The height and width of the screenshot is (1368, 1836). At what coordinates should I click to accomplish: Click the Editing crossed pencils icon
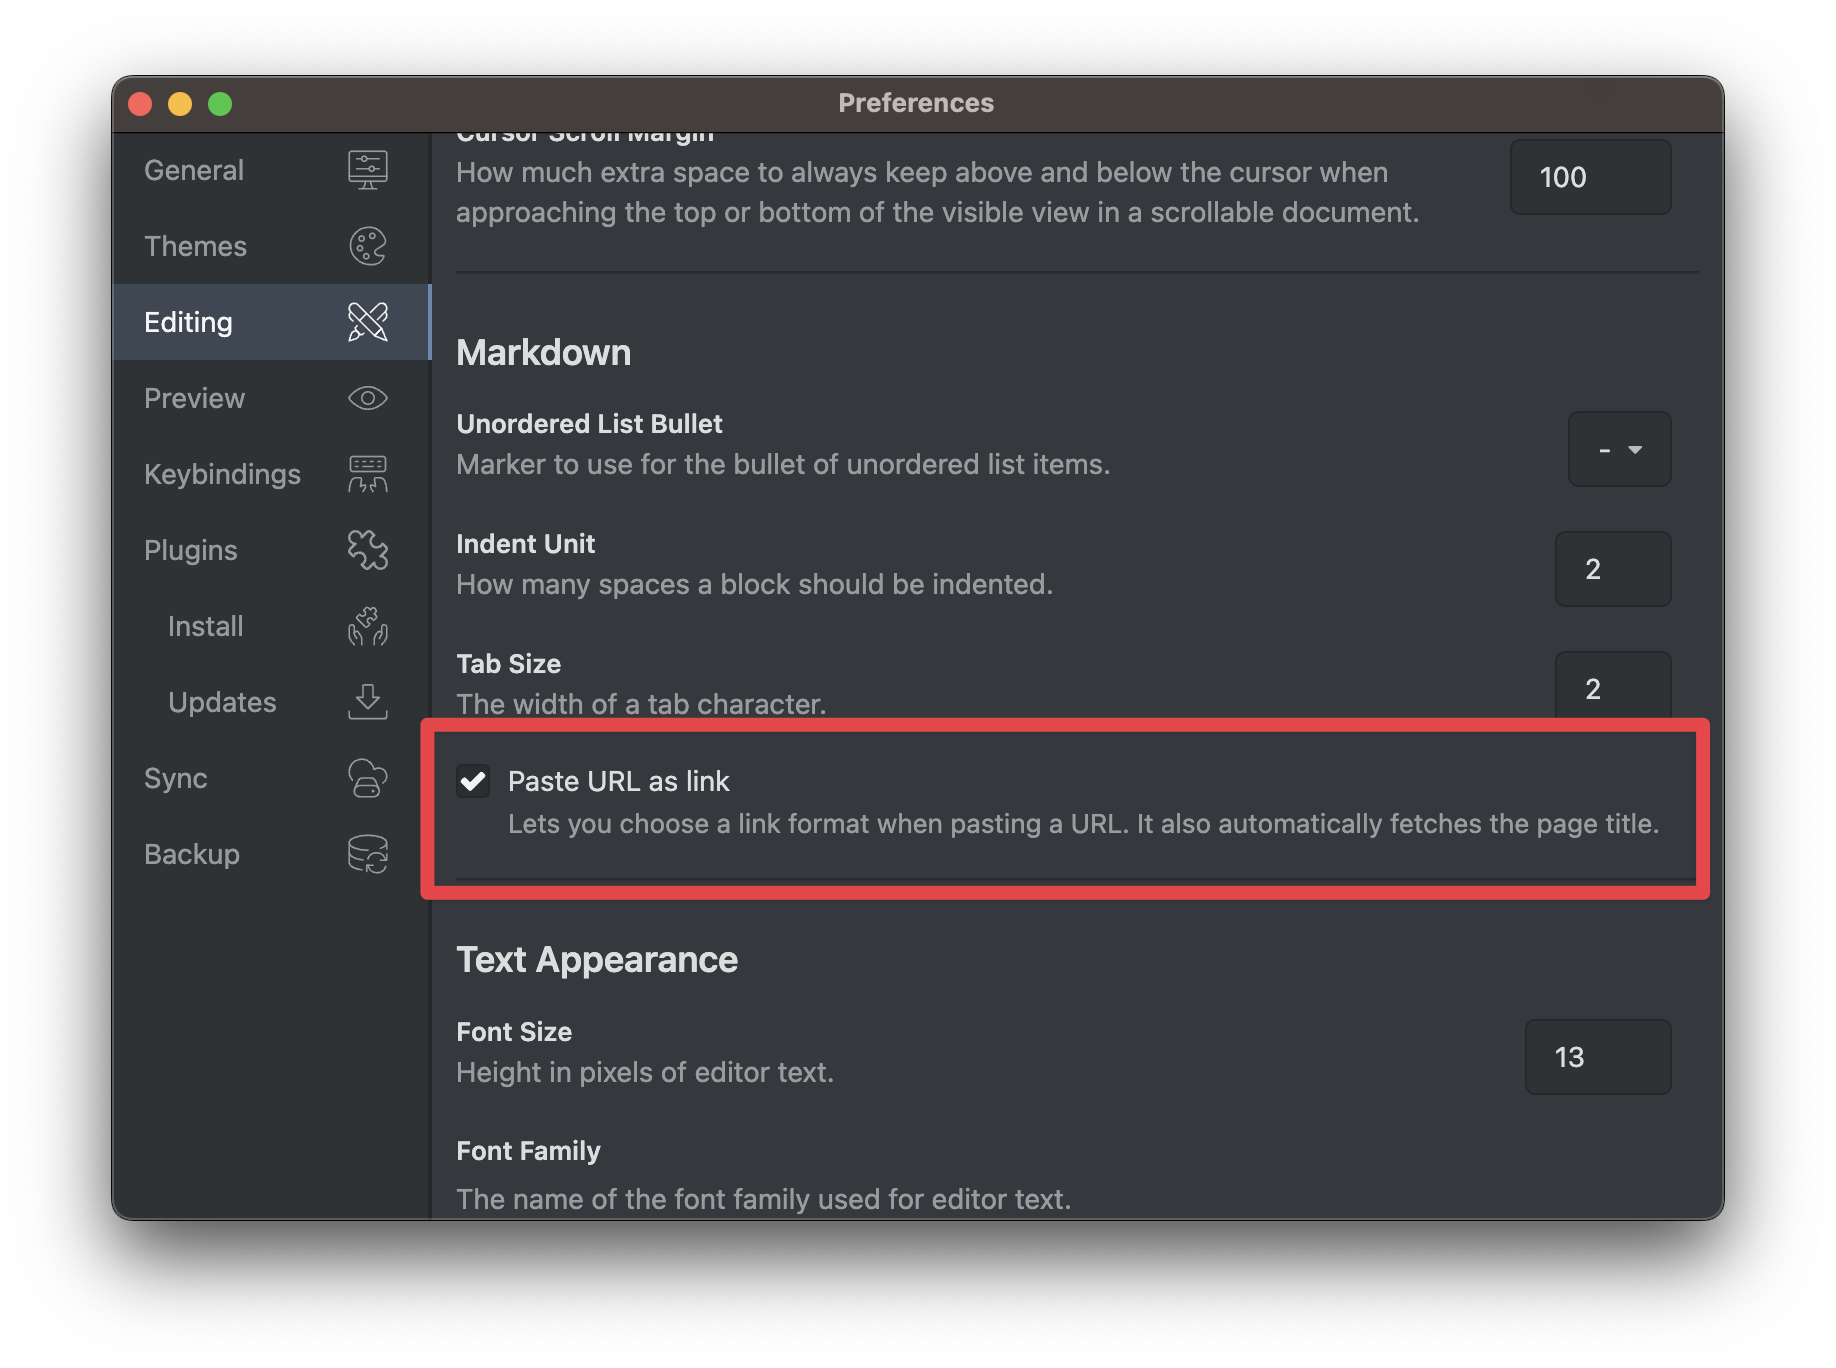[367, 322]
